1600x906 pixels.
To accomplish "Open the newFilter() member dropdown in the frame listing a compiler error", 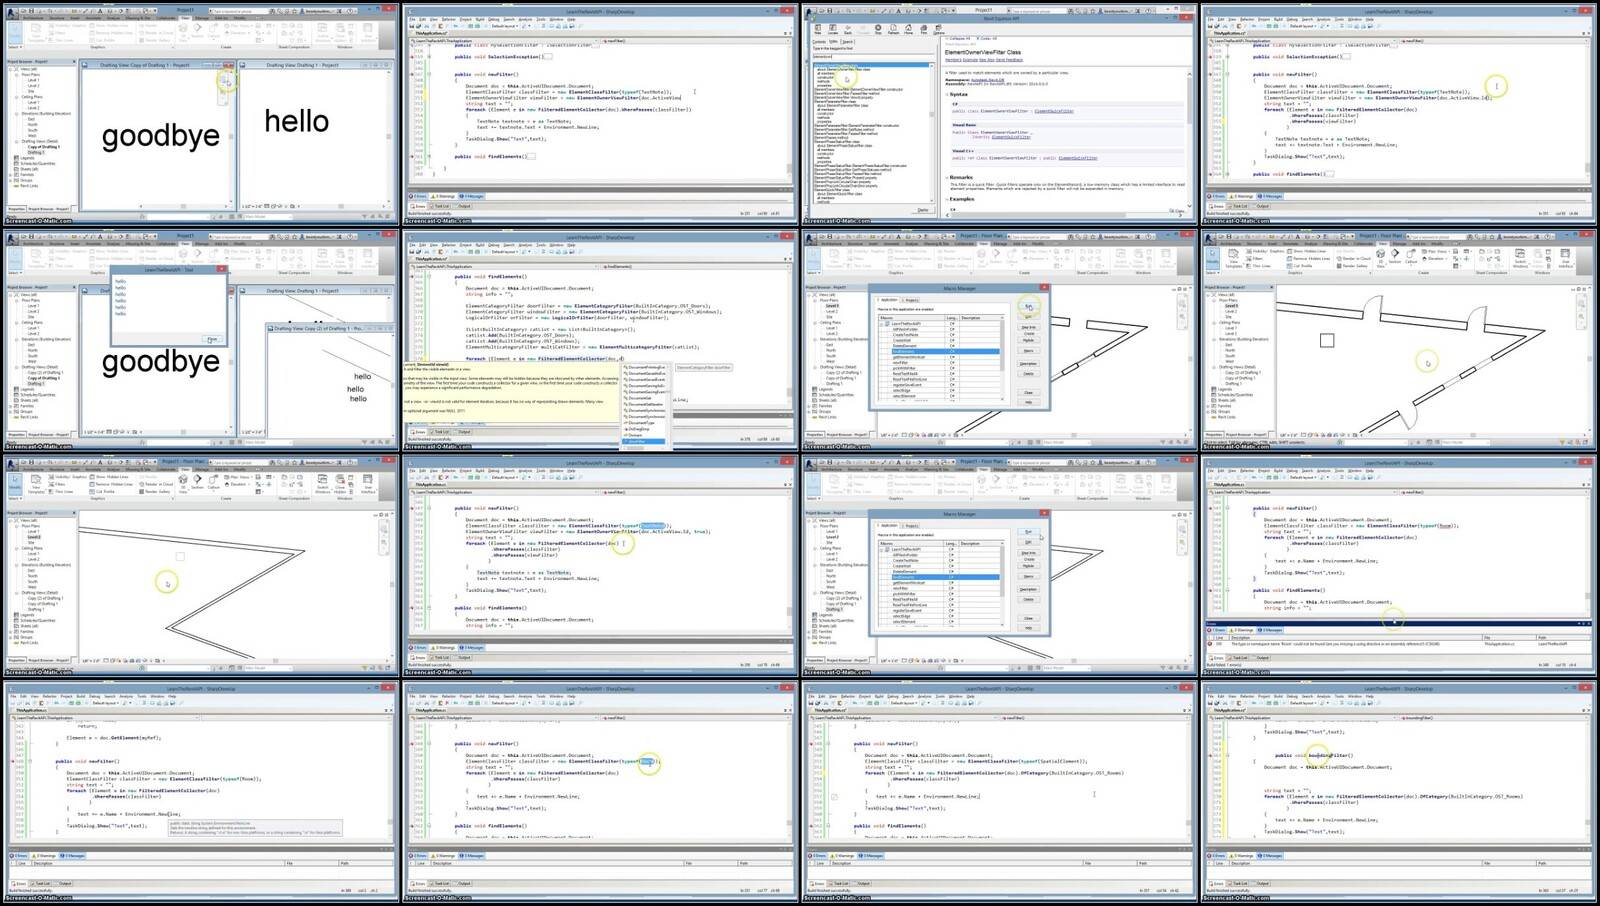I will pyautogui.click(x=1494, y=492).
